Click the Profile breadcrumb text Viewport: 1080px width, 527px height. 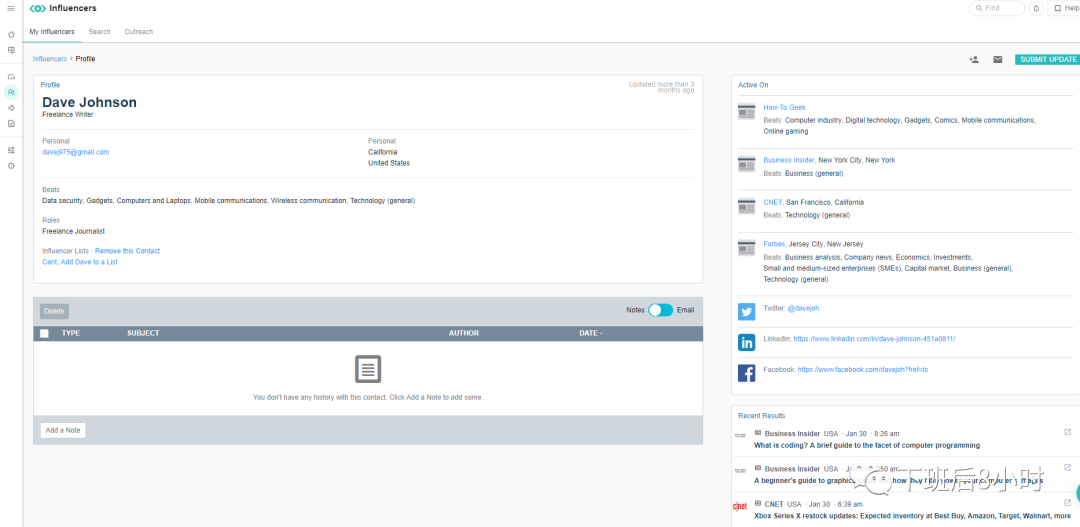coord(85,59)
